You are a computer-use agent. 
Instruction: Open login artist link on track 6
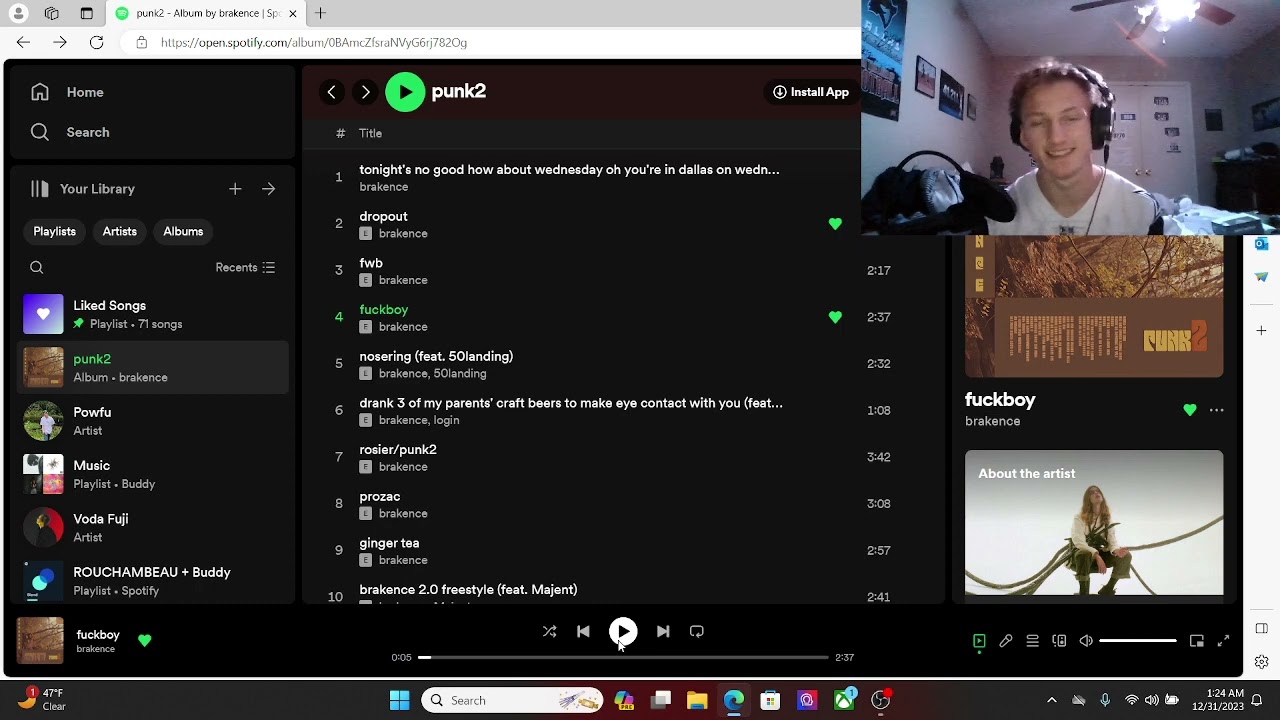coord(446,420)
